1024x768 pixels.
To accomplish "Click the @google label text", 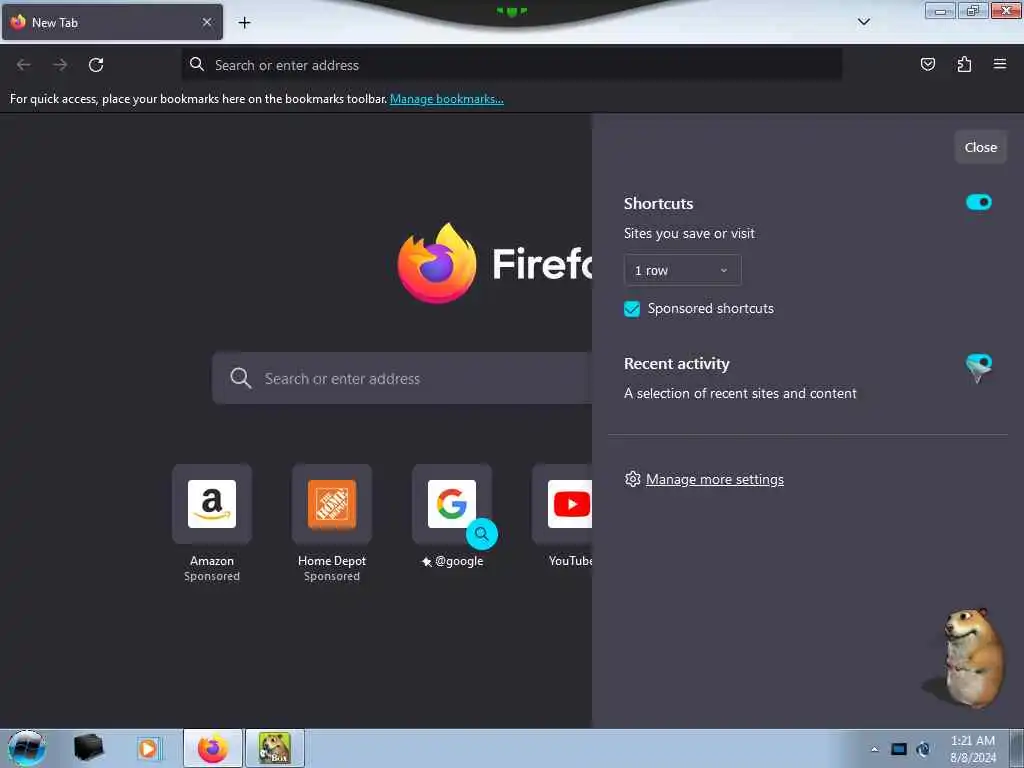I will 459,561.
